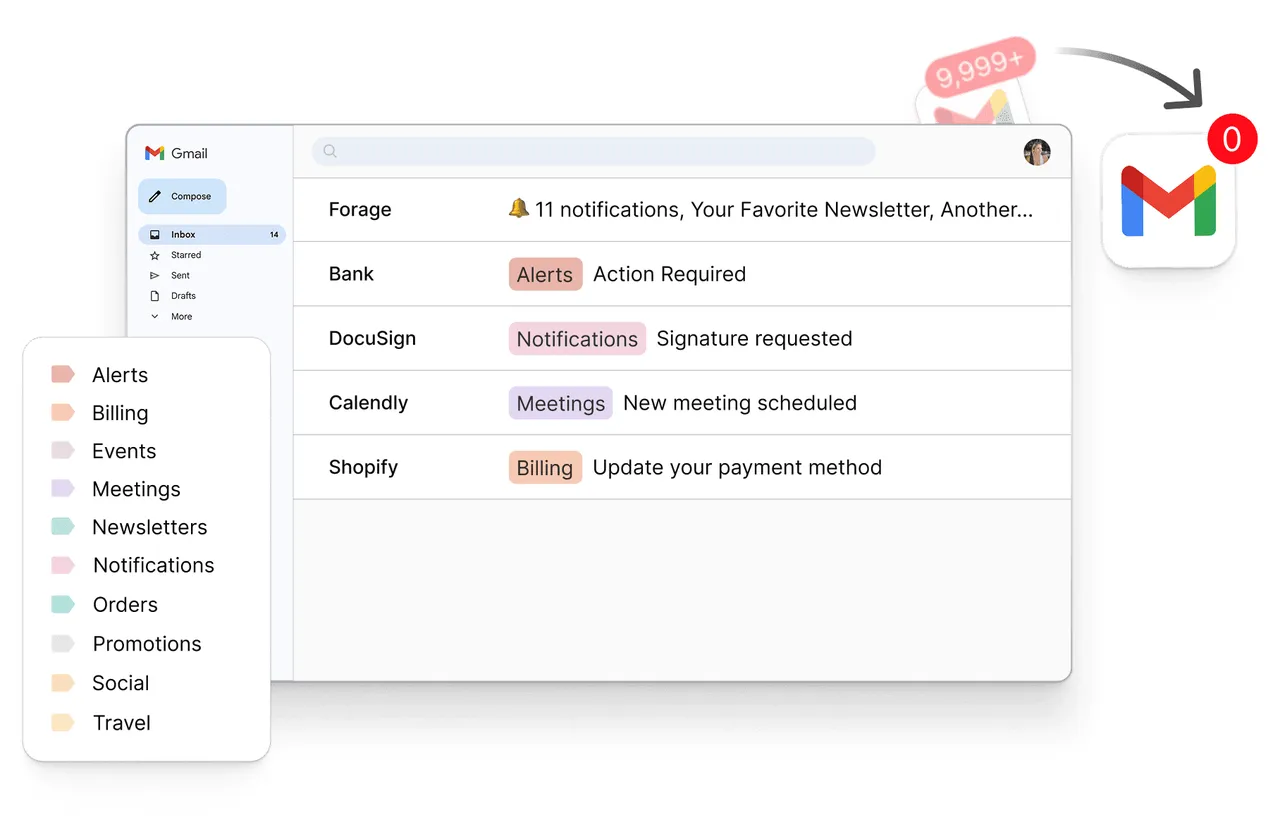Select the Events label
Screen dimensions: 1280x827
coord(104,451)
